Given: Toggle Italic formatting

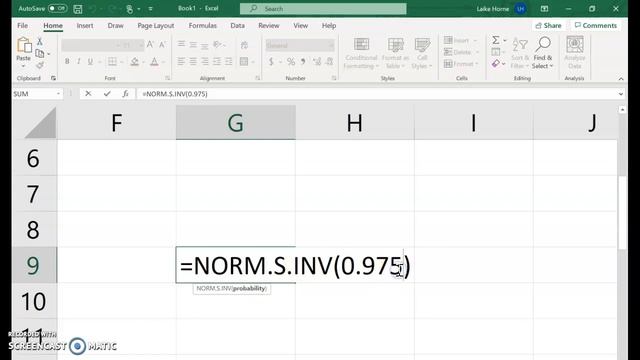Looking at the screenshot, I should (x=78, y=62).
